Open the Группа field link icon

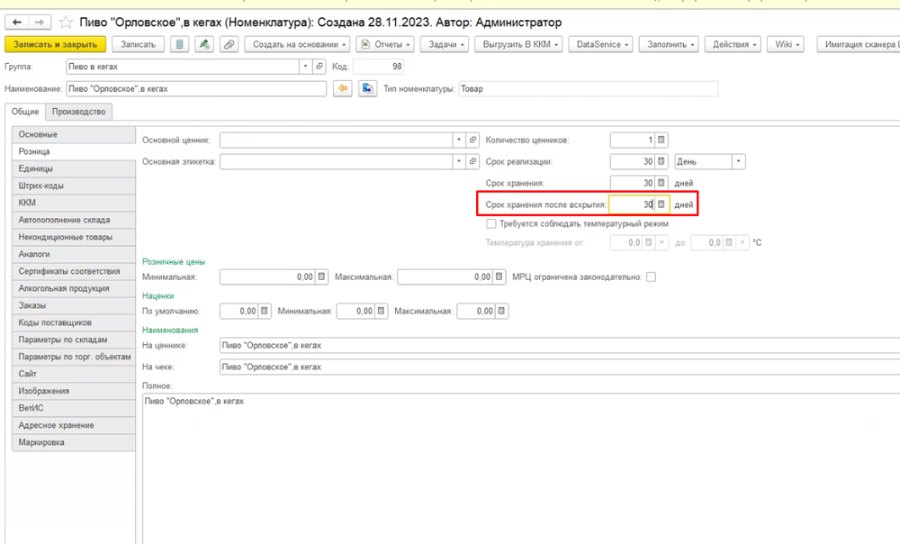coord(320,67)
